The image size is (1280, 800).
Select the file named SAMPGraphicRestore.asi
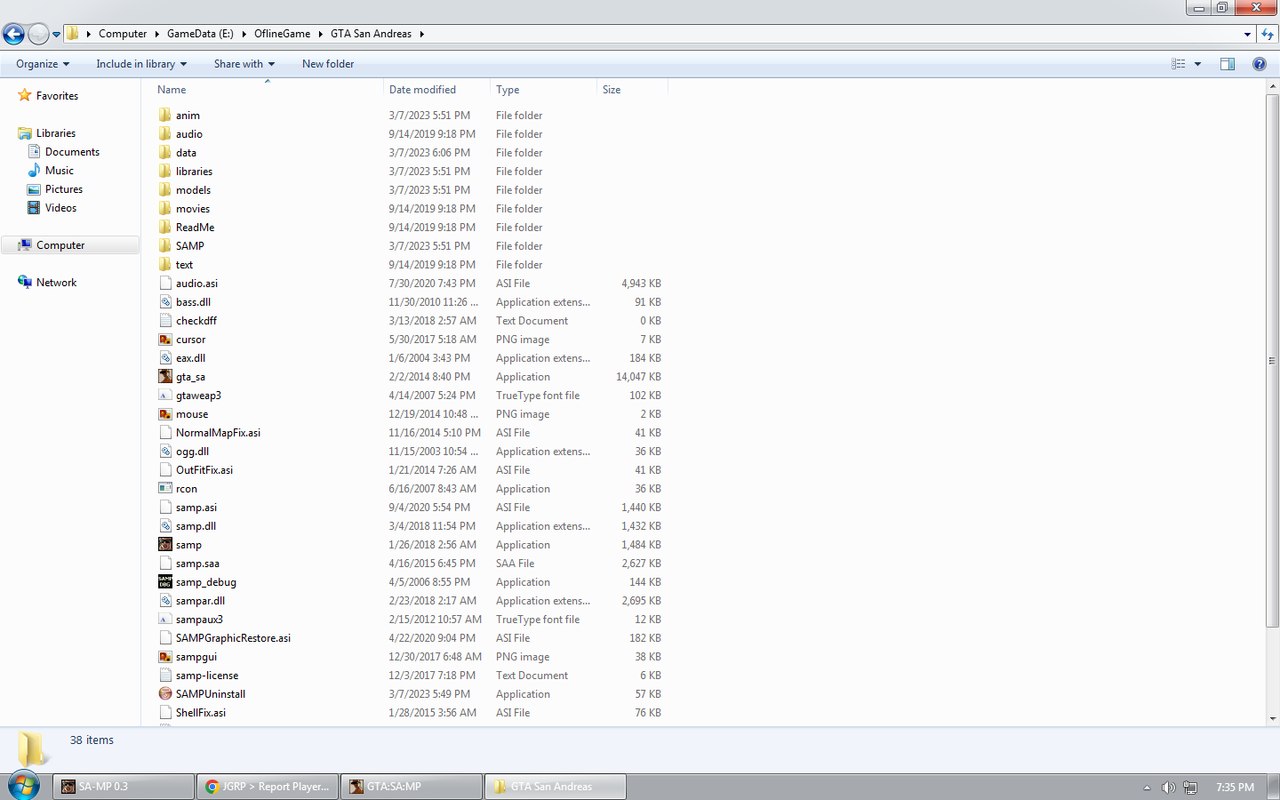[x=233, y=638]
